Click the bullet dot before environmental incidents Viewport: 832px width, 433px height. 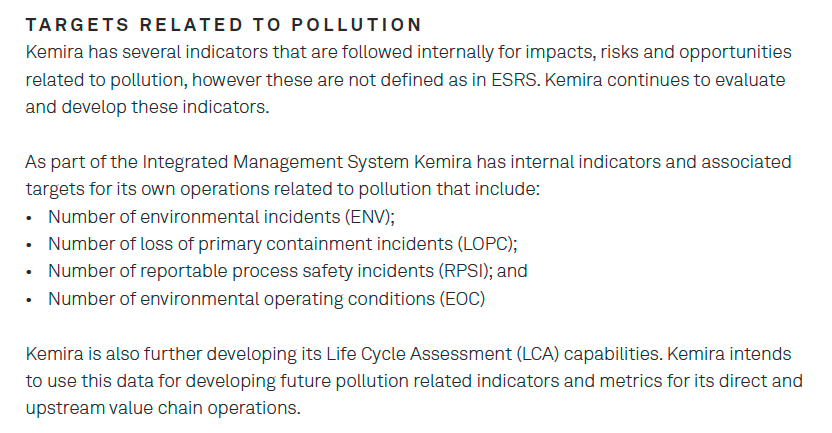coord(29,218)
